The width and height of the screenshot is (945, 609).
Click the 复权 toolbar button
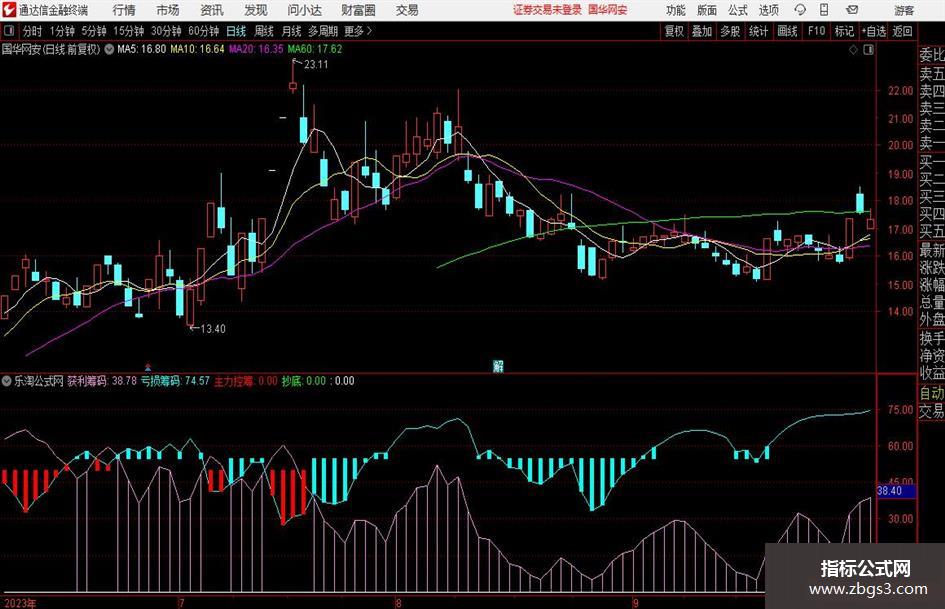[x=674, y=31]
